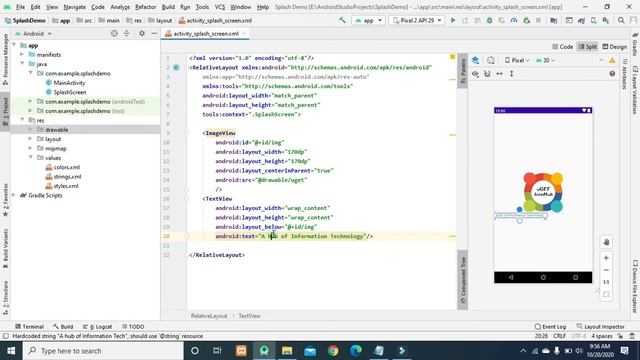Zoom in the preview with the plus button
Screen dimensions: 640x360
606,258
